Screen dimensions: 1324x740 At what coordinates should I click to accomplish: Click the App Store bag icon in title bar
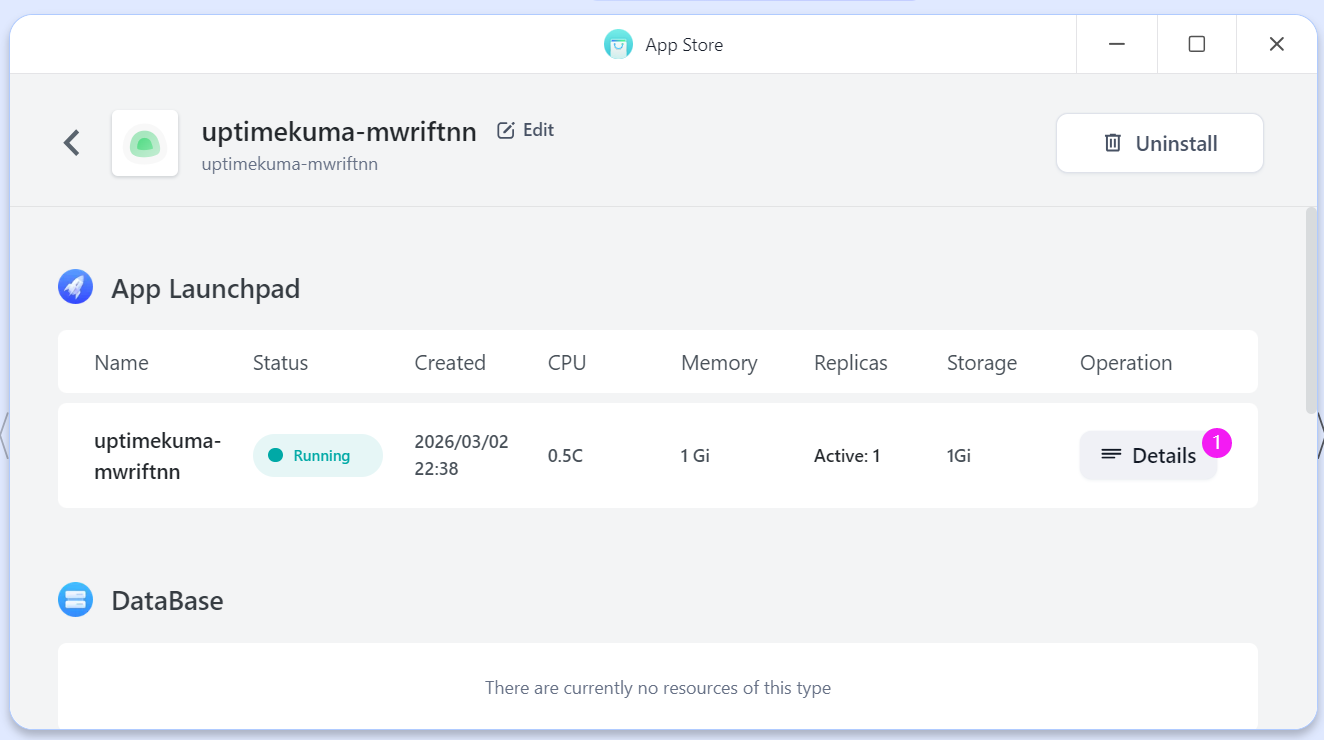tap(618, 45)
